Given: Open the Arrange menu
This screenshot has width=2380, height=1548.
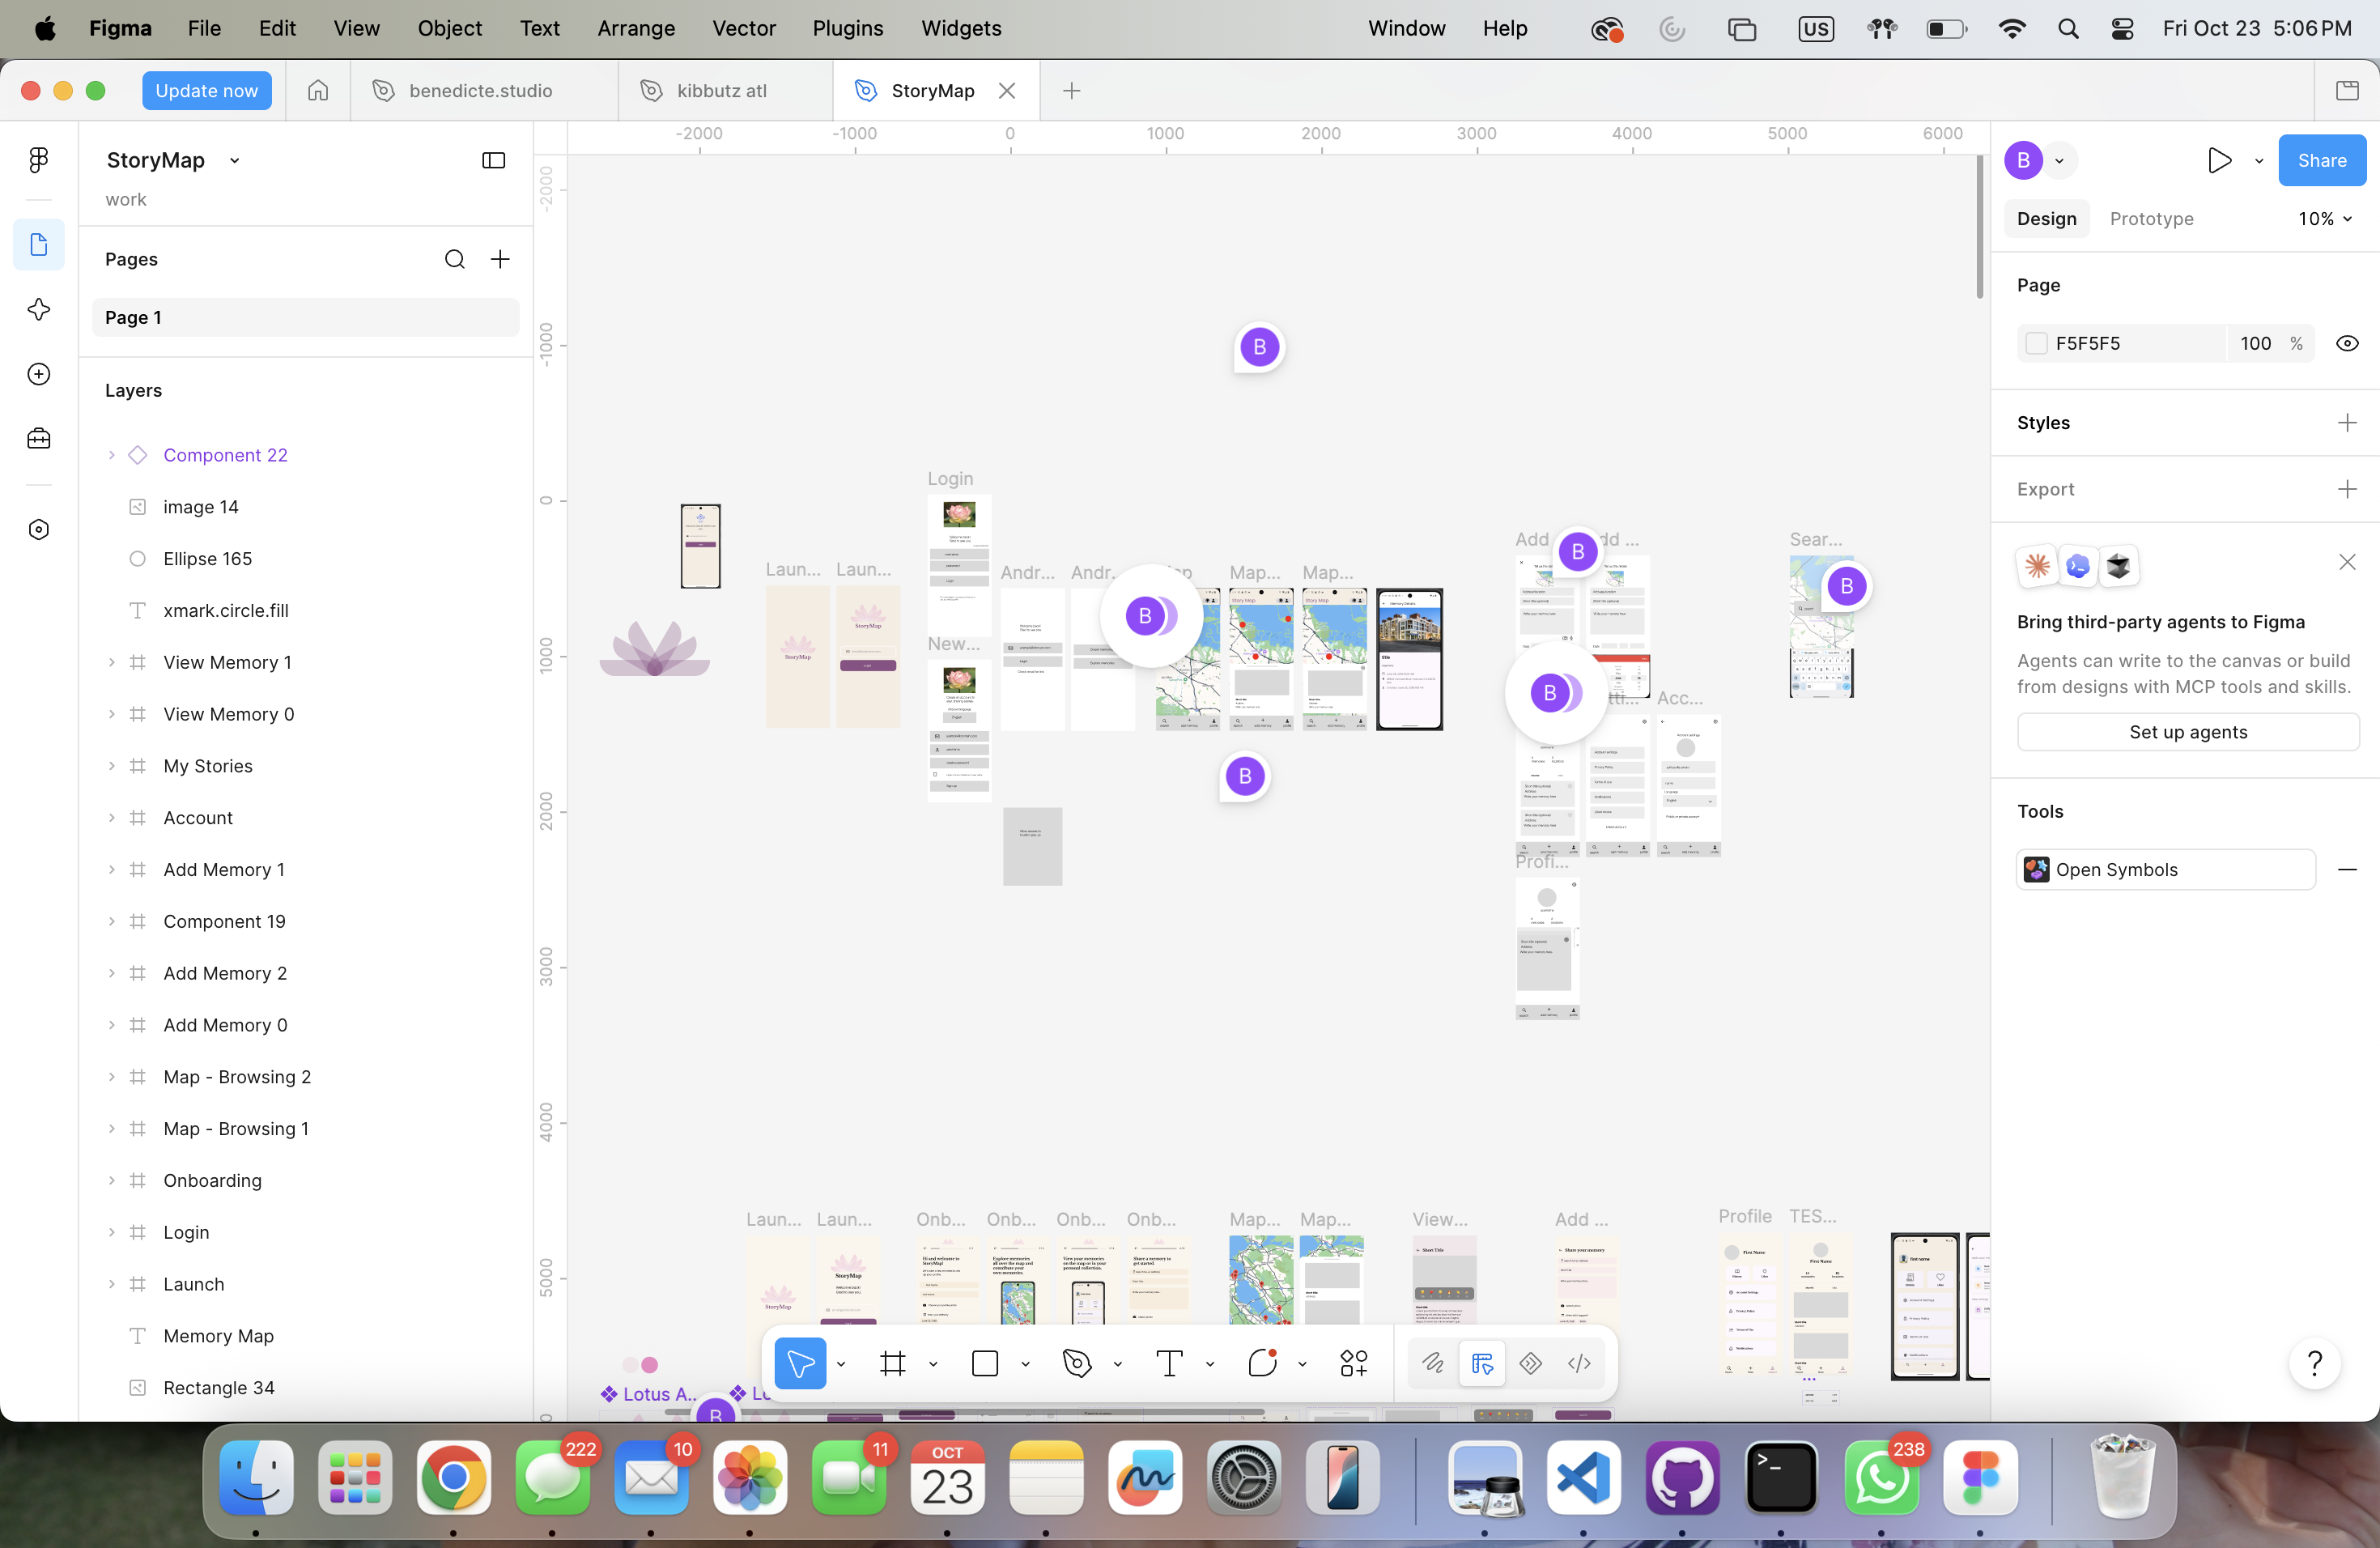Looking at the screenshot, I should pyautogui.click(x=636, y=28).
